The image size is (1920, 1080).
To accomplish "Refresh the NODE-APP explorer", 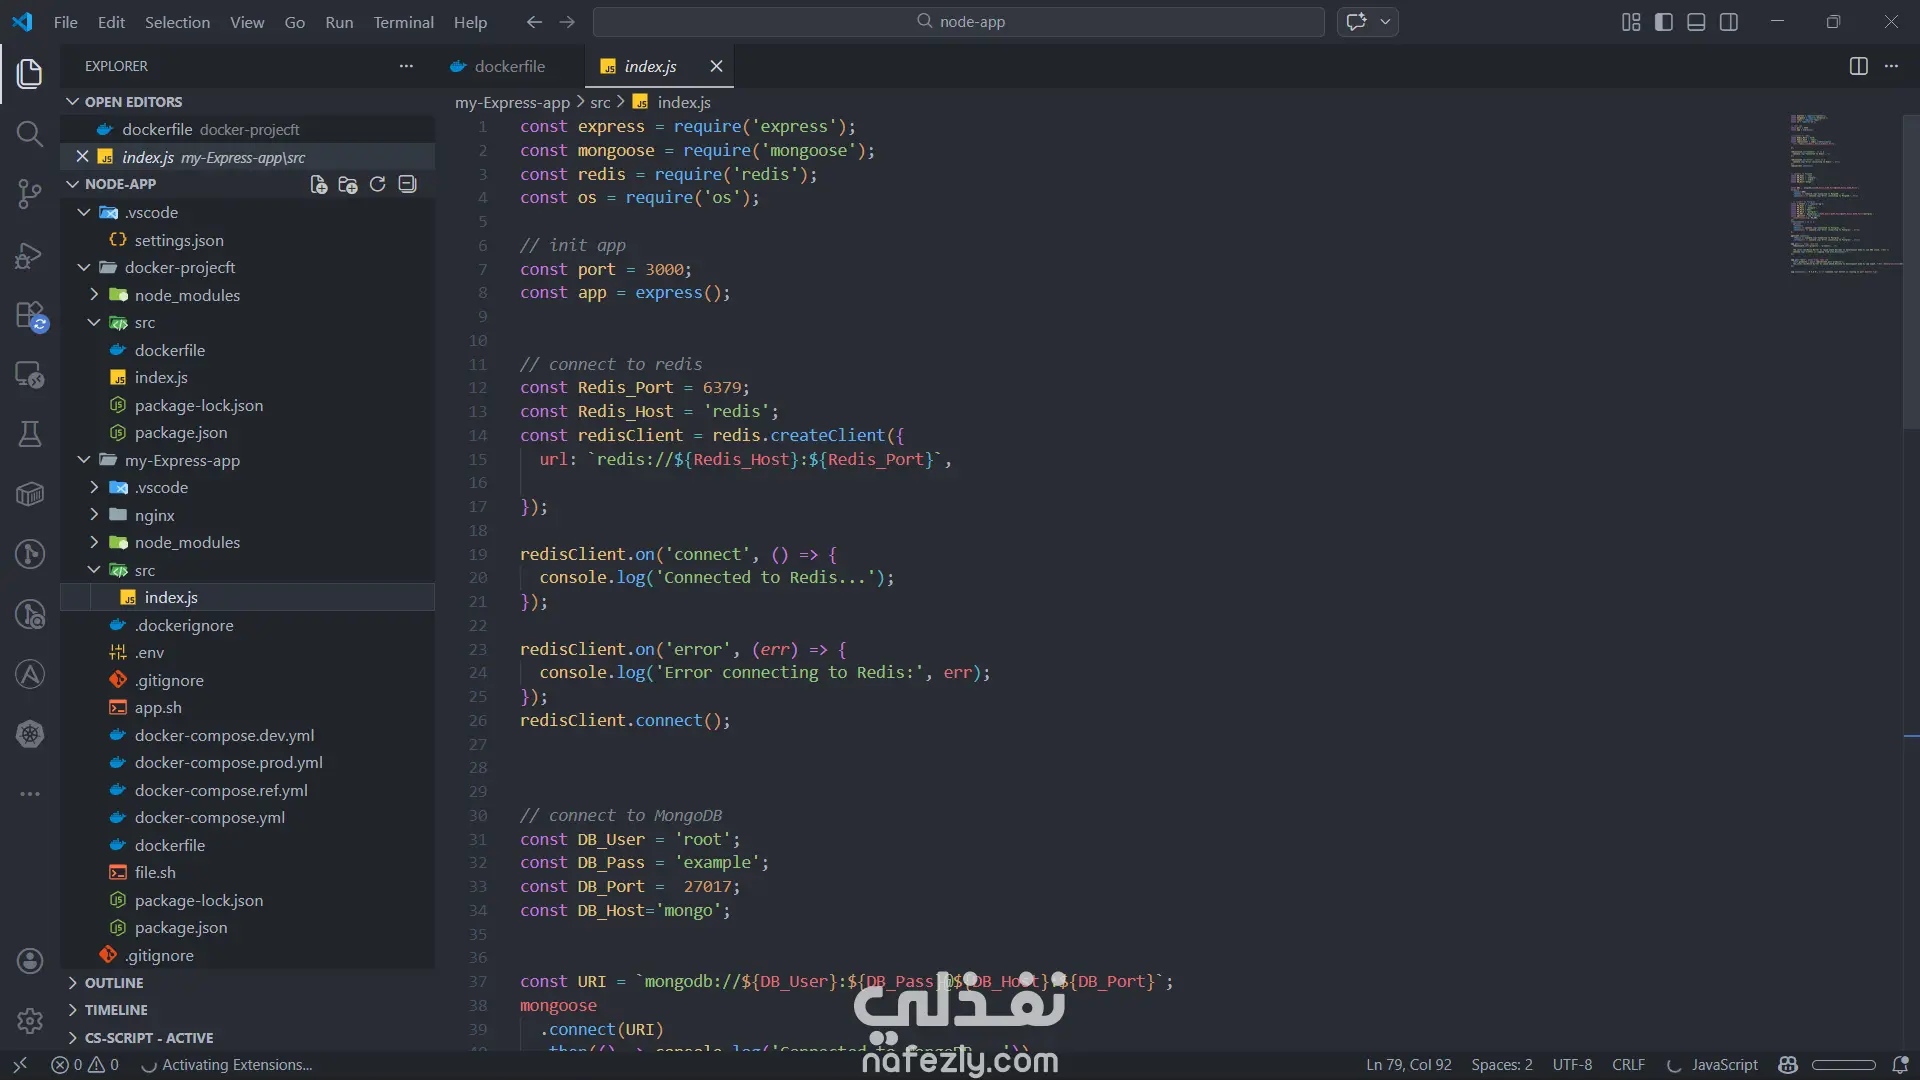I will [x=377, y=184].
